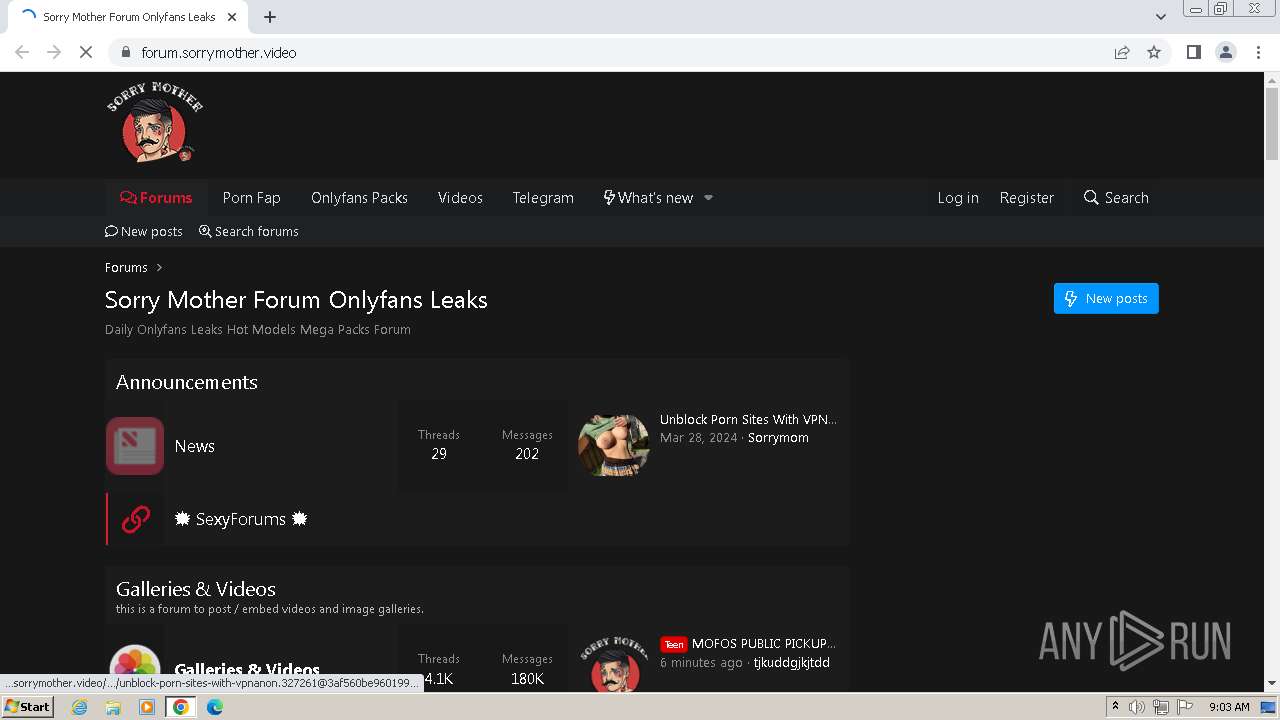Click the News forum icon
Screen dimensions: 1280x720
pos(135,446)
